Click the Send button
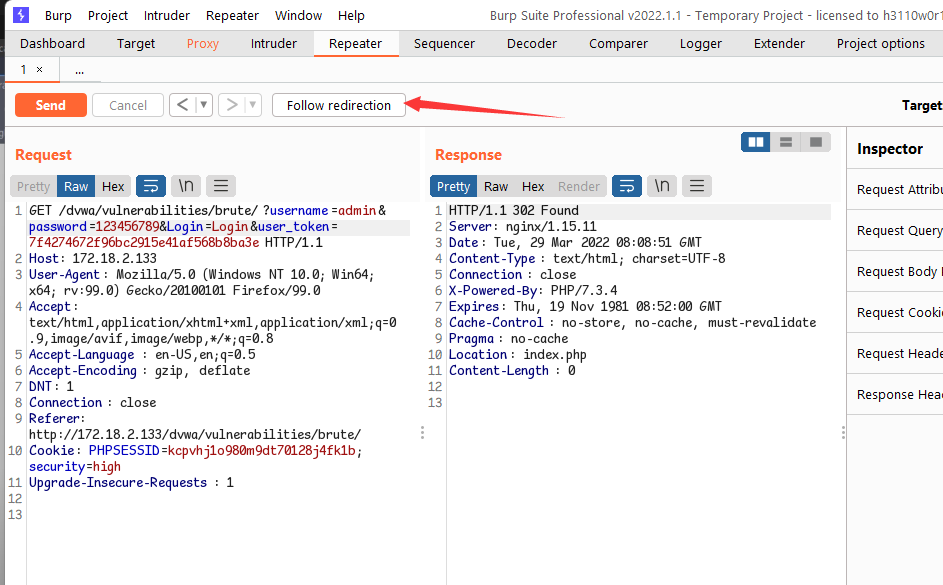943x585 pixels. pyautogui.click(x=51, y=105)
